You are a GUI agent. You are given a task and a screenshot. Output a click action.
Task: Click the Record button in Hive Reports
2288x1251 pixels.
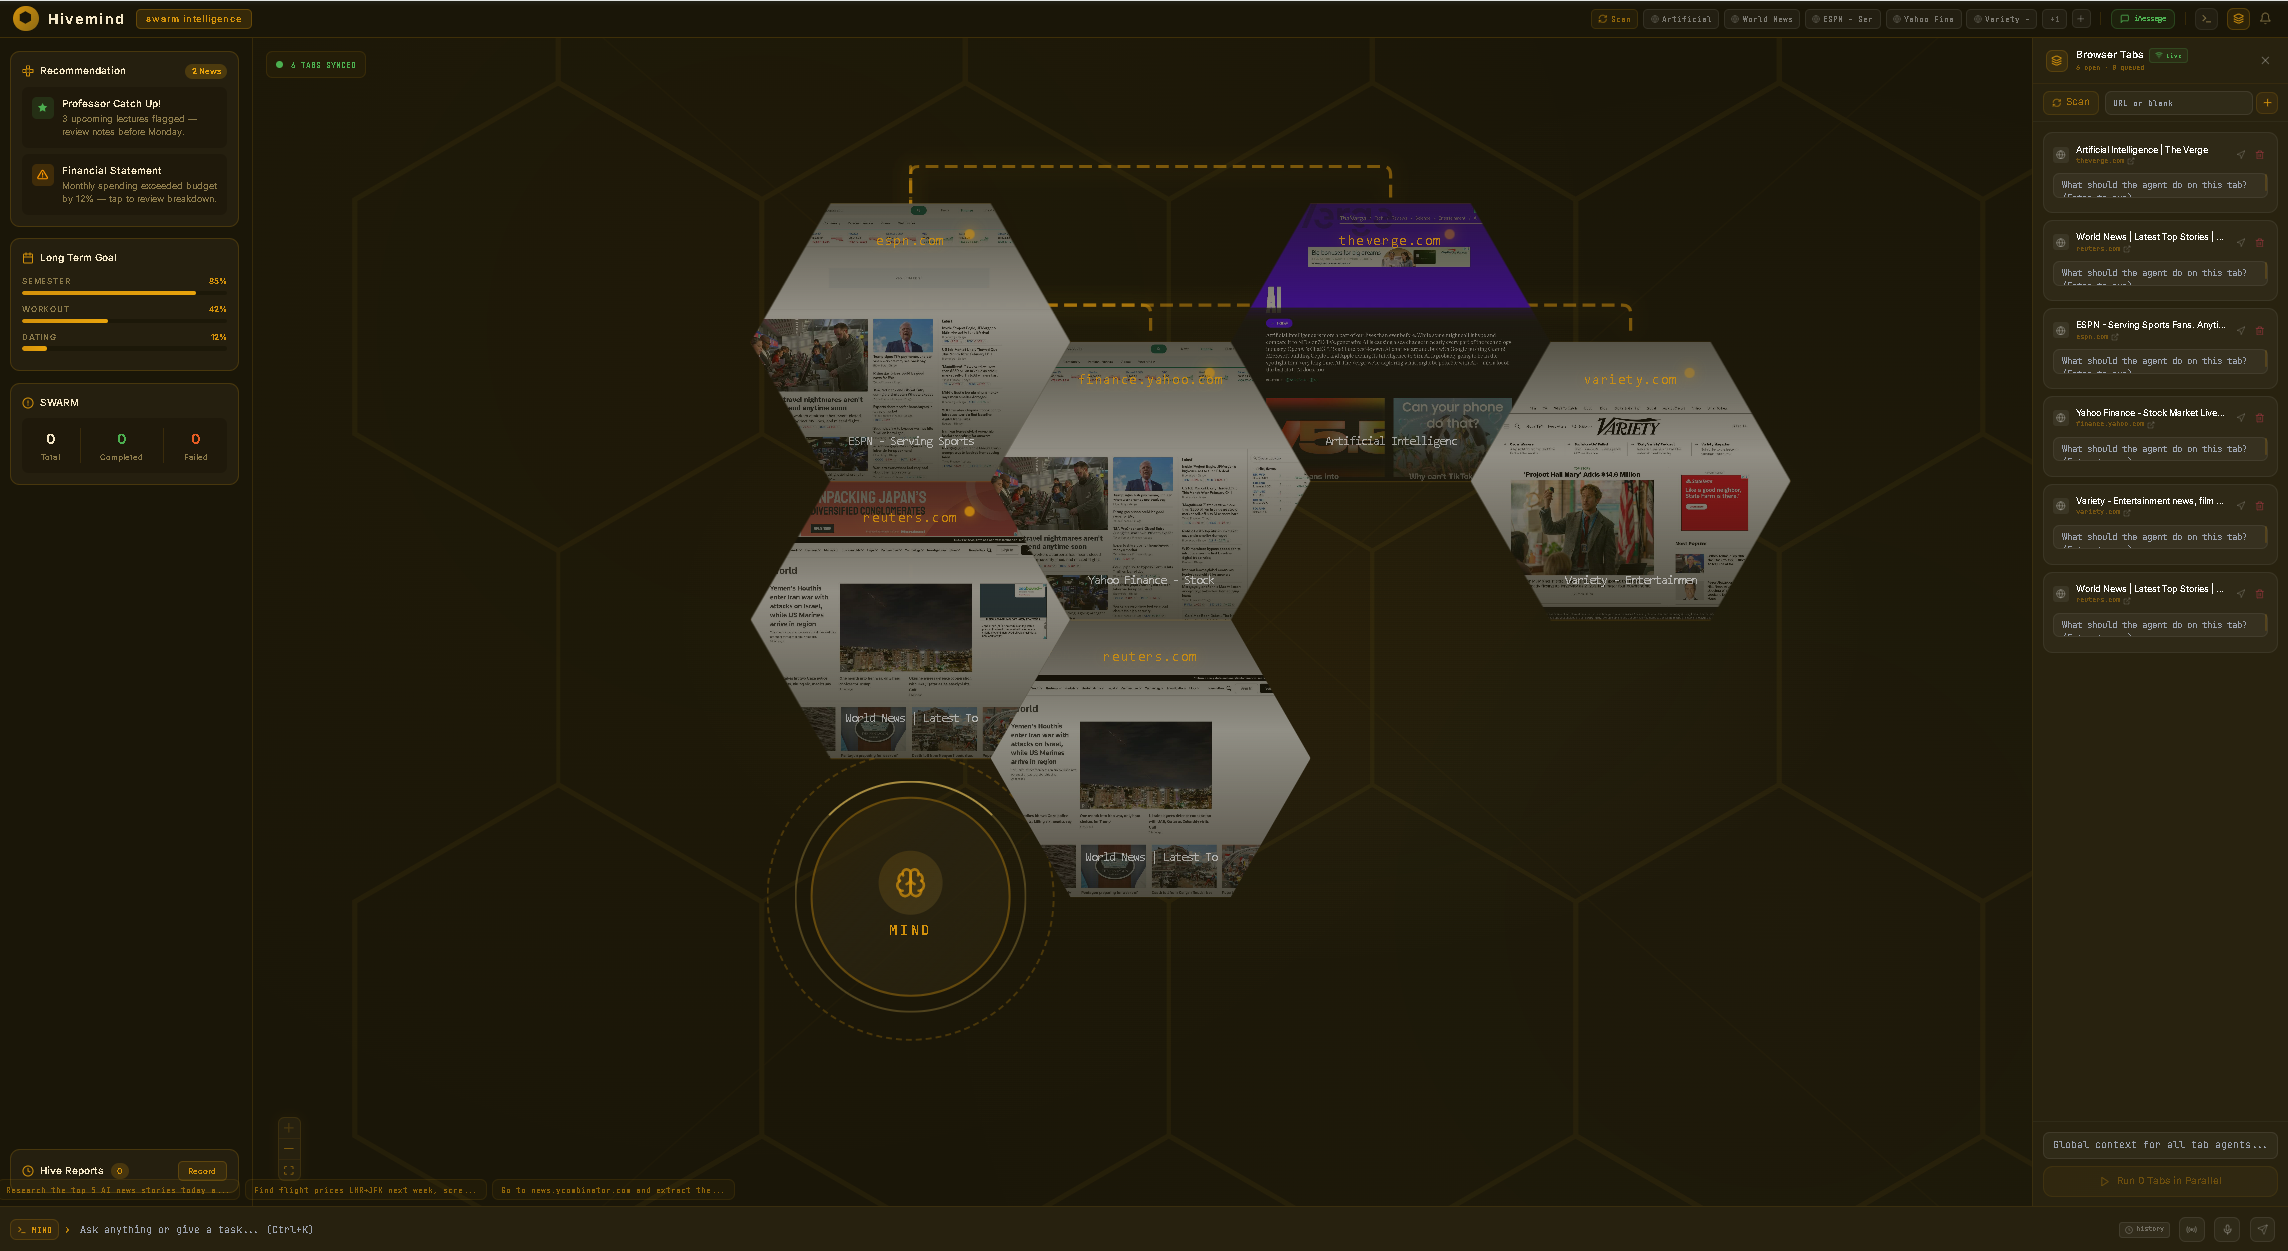tap(202, 1170)
